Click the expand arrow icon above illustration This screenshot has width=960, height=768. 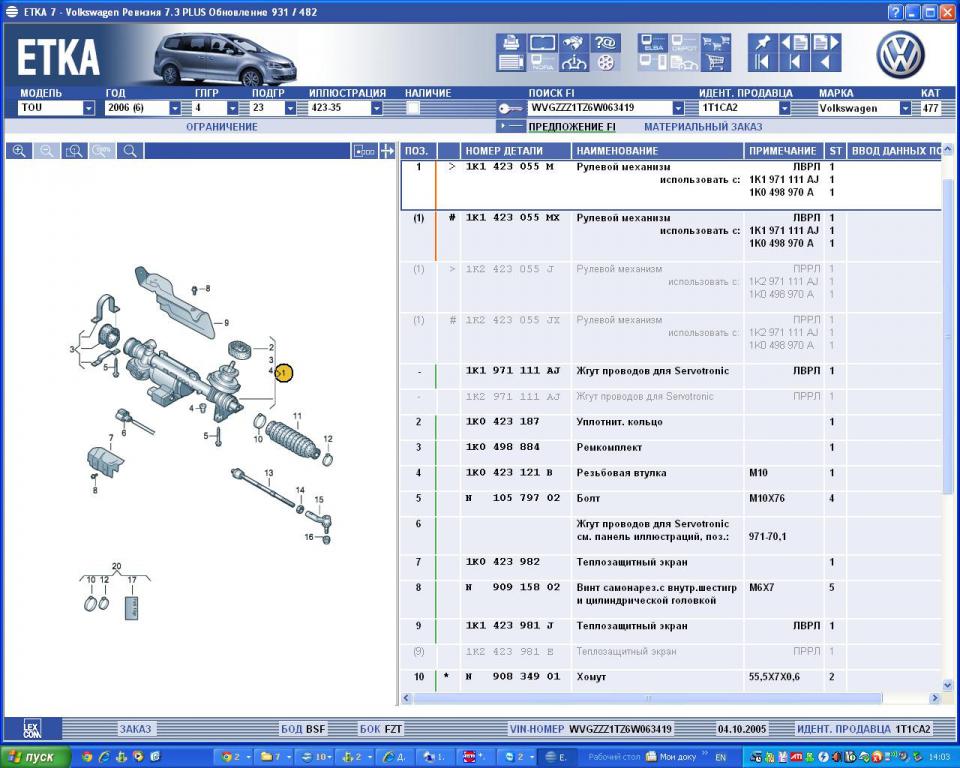[x=387, y=151]
